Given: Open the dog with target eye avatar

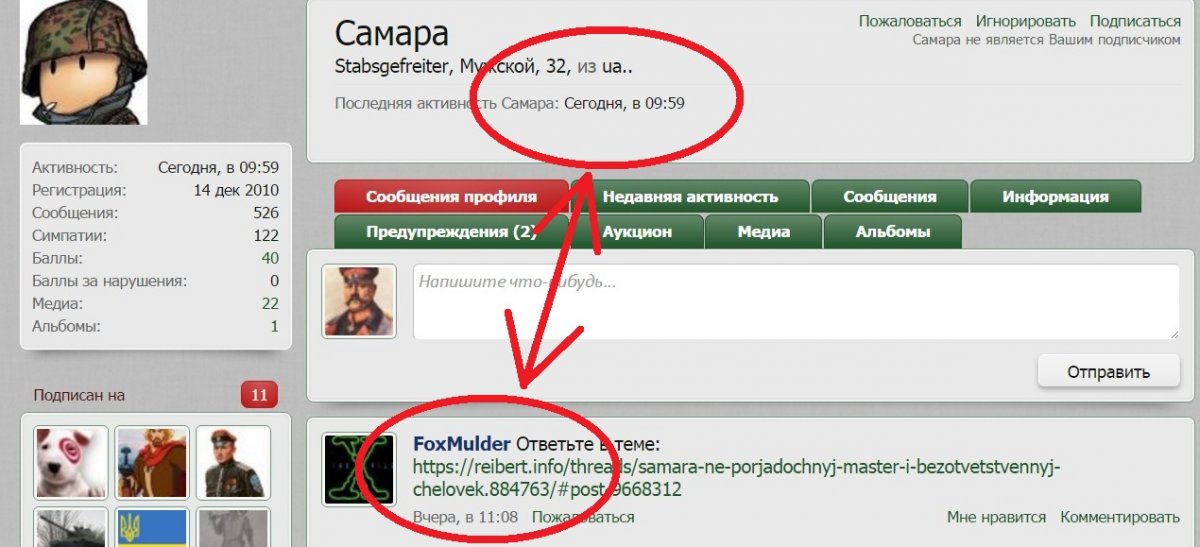Looking at the screenshot, I should pos(71,462).
